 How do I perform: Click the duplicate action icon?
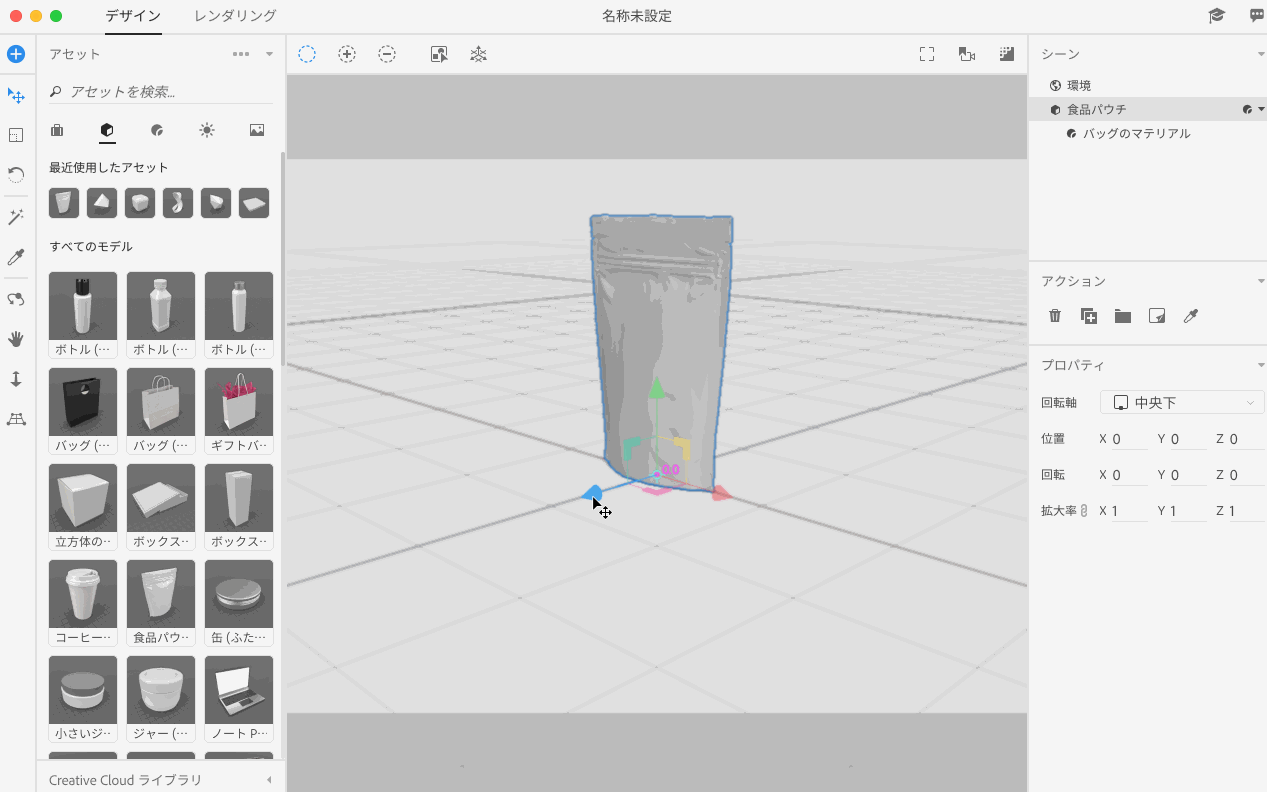[x=1089, y=316]
